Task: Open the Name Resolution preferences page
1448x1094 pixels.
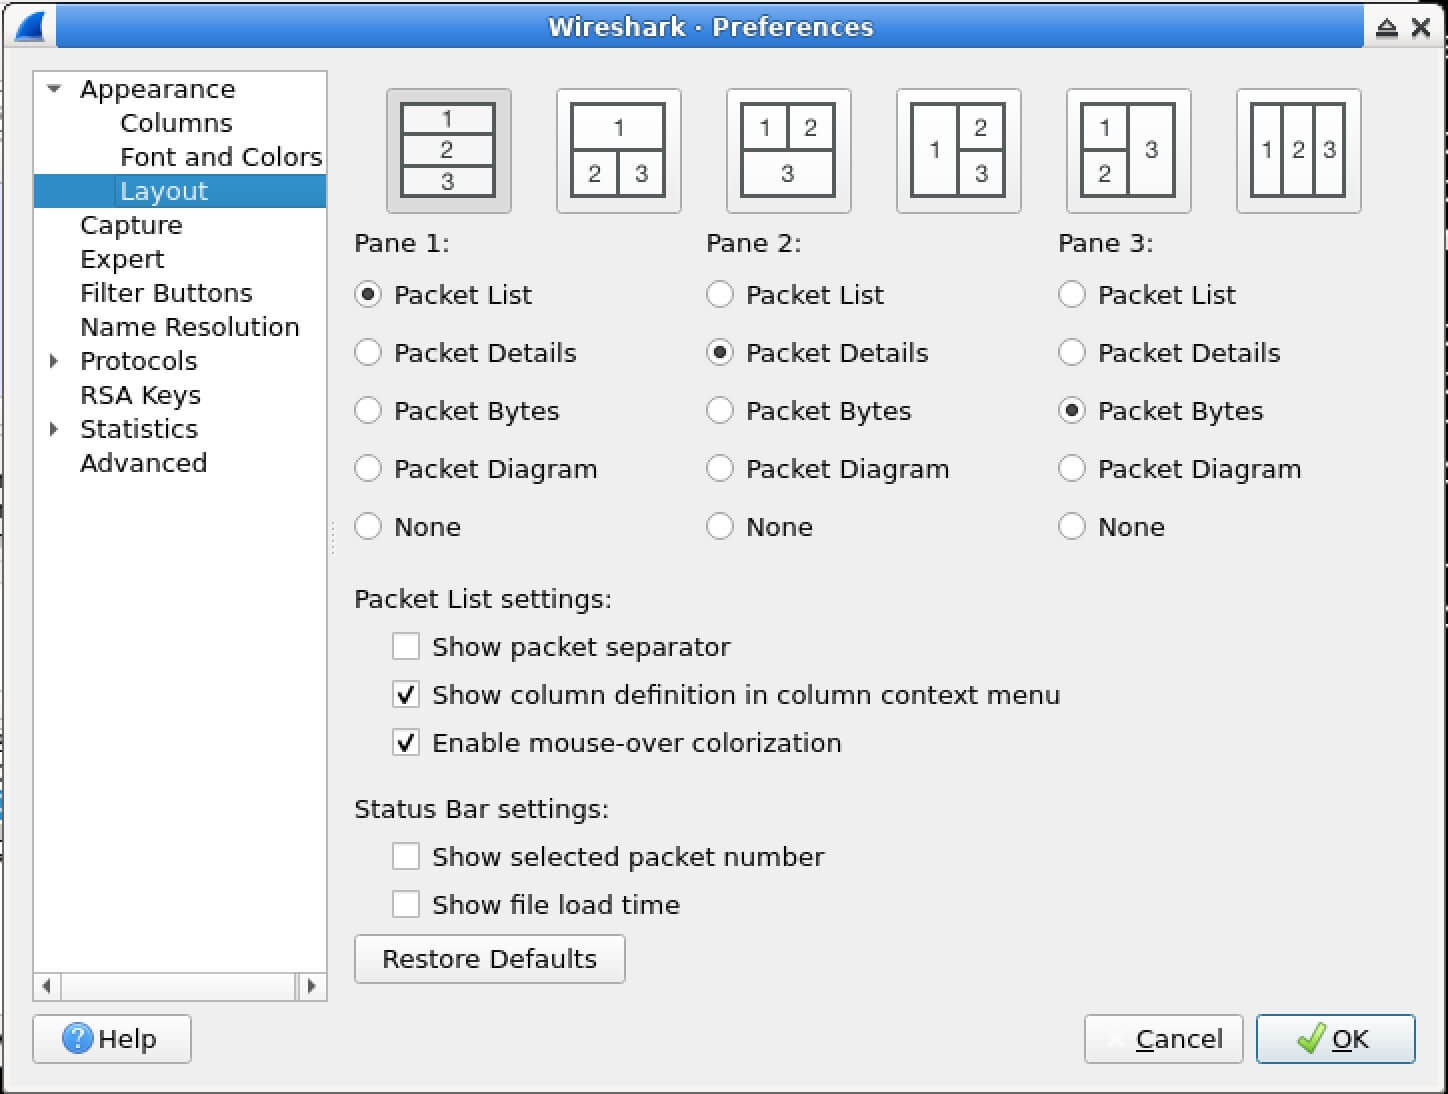Action: 190,327
